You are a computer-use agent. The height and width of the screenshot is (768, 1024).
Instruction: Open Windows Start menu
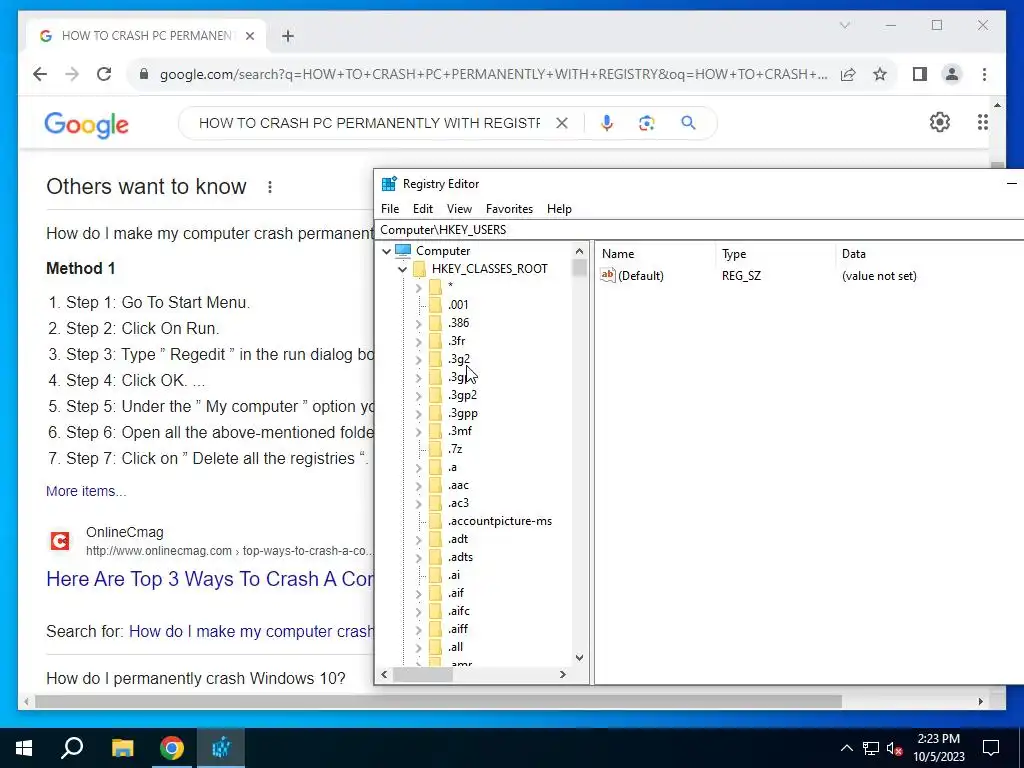[24, 748]
